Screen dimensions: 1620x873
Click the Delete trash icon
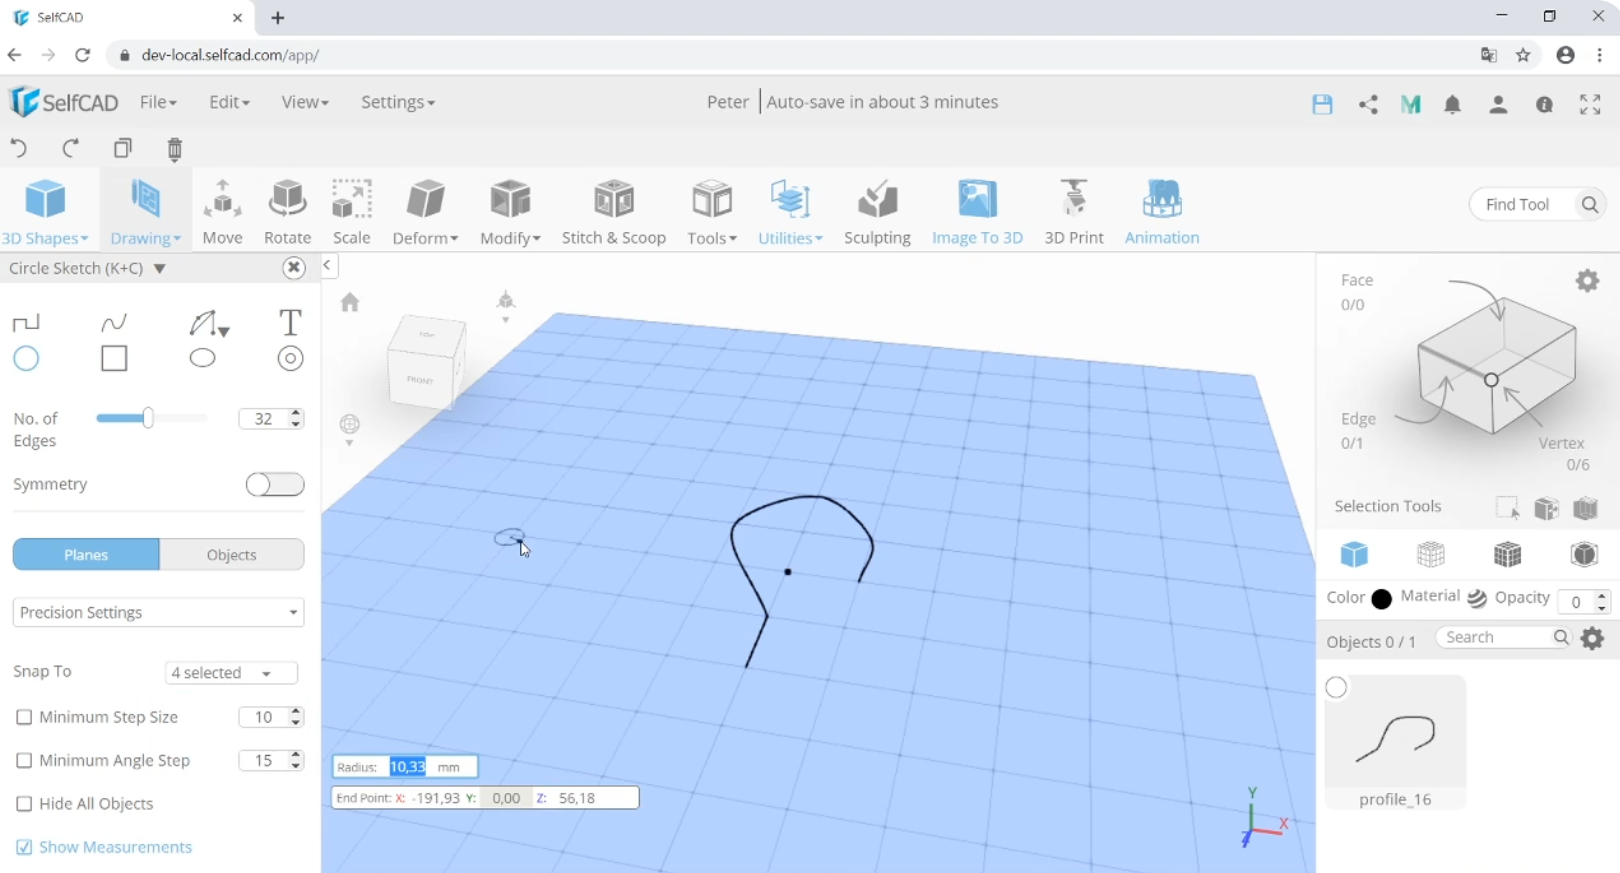pyautogui.click(x=175, y=149)
